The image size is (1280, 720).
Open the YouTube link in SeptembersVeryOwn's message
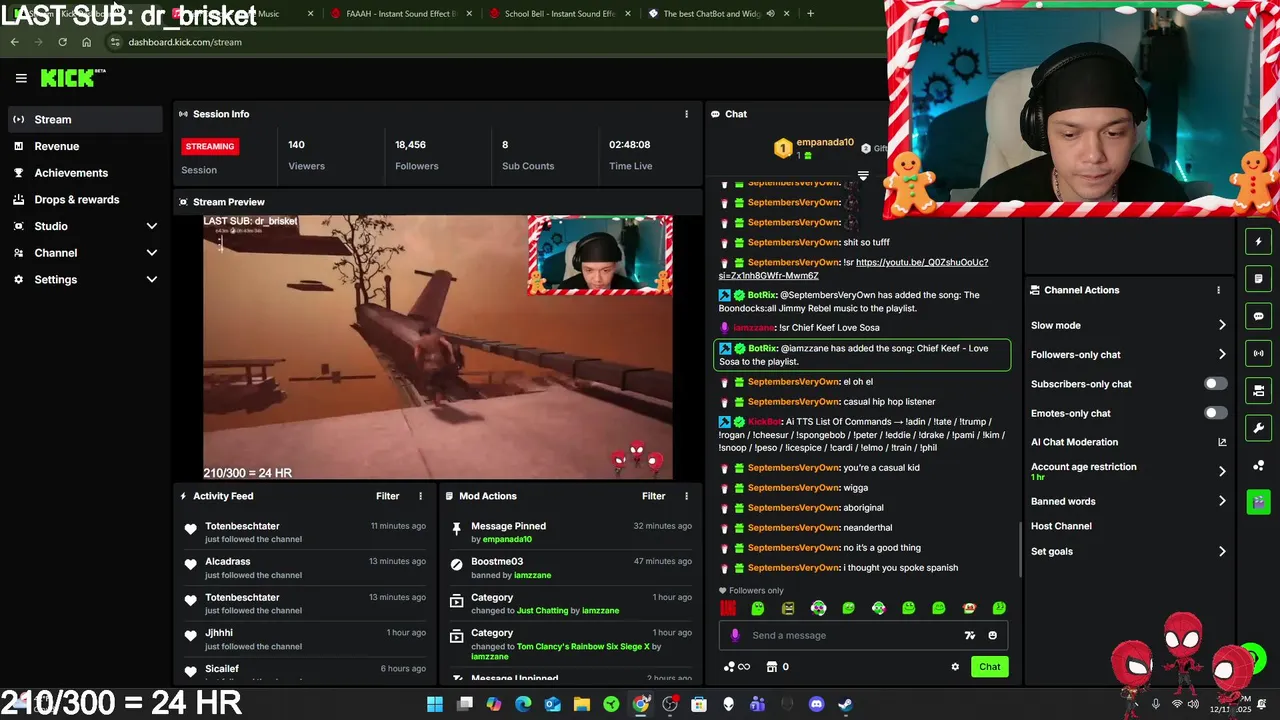[x=853, y=269]
